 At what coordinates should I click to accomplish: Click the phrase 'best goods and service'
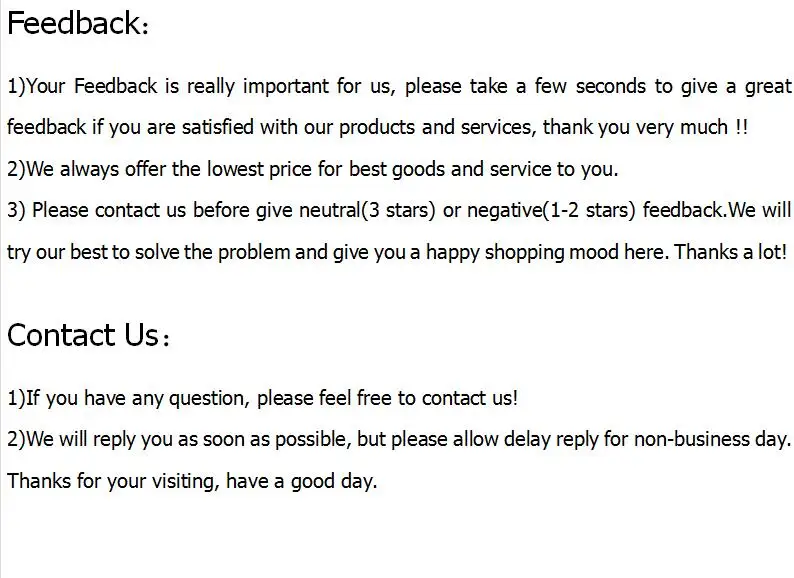(x=450, y=169)
